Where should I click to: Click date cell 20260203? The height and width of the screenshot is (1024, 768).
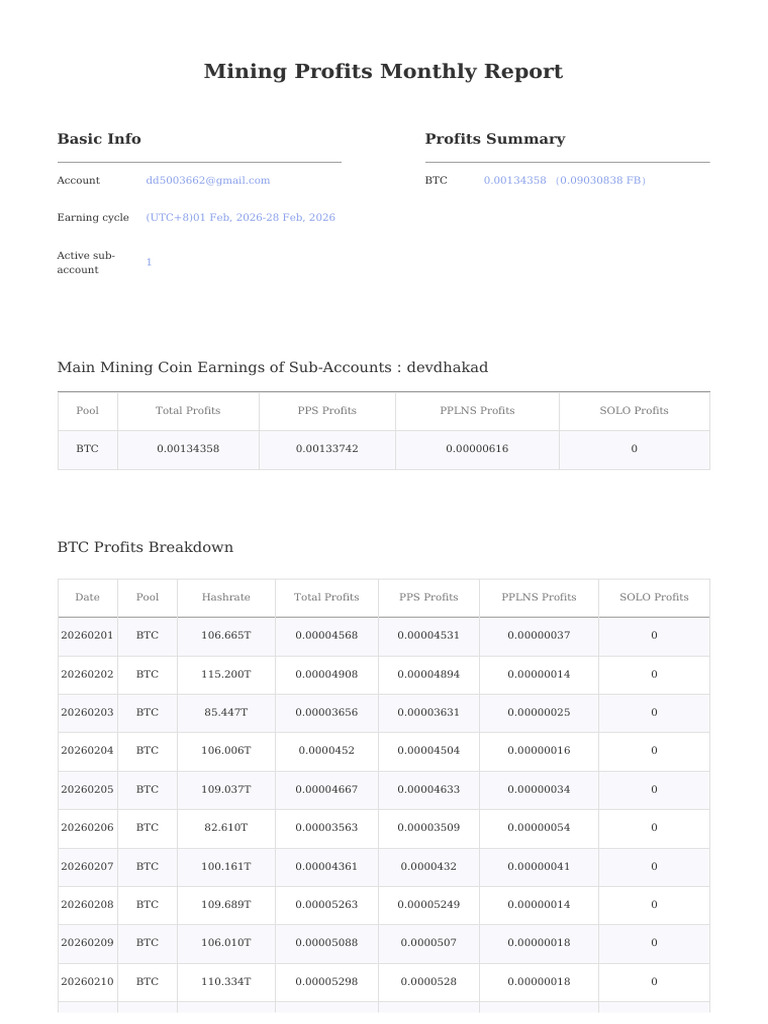(87, 712)
